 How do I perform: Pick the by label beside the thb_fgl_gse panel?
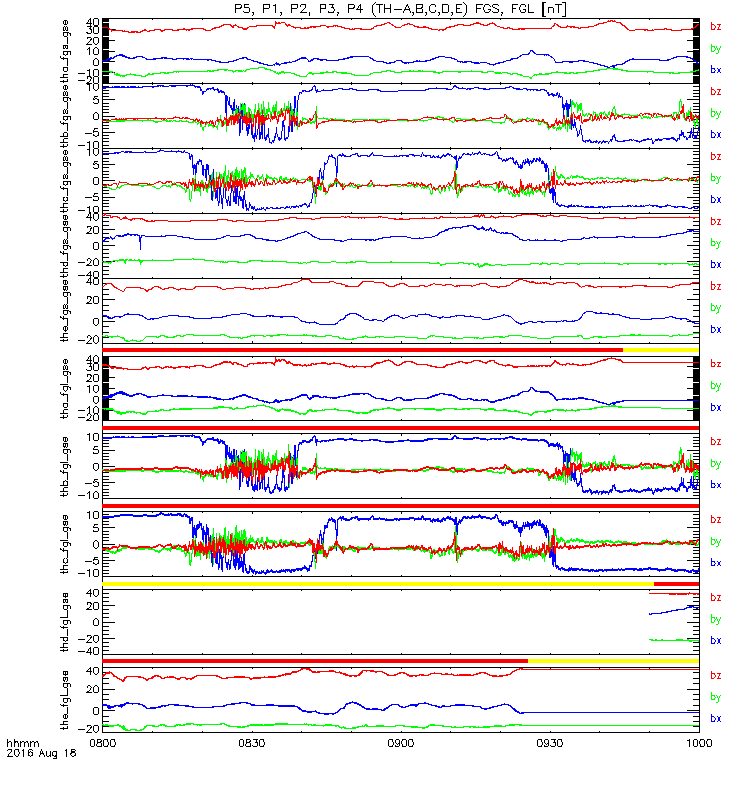tap(716, 464)
